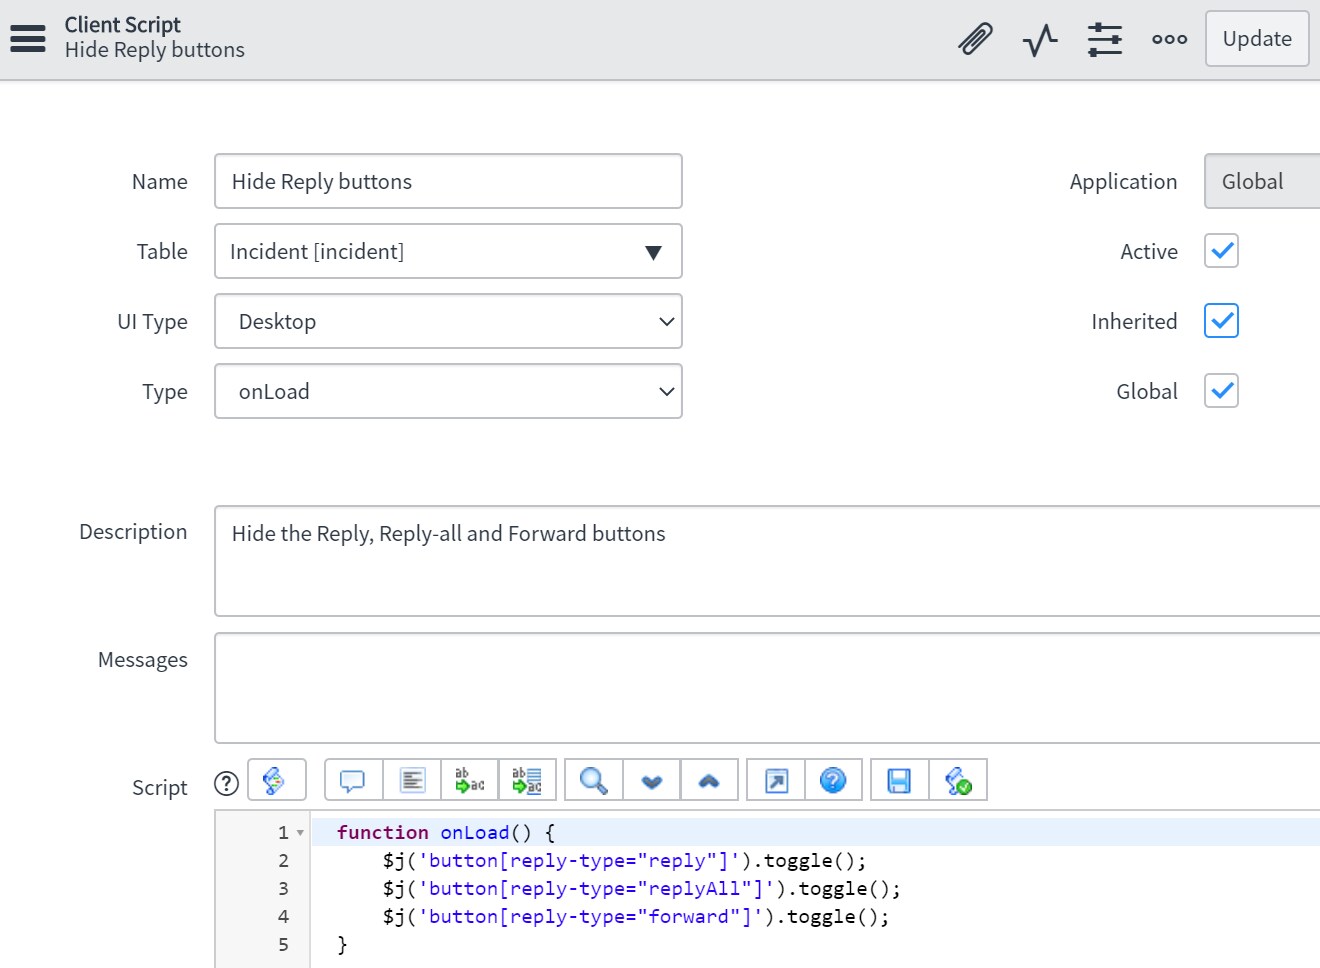Open the personalize form settings icon

click(x=1105, y=39)
